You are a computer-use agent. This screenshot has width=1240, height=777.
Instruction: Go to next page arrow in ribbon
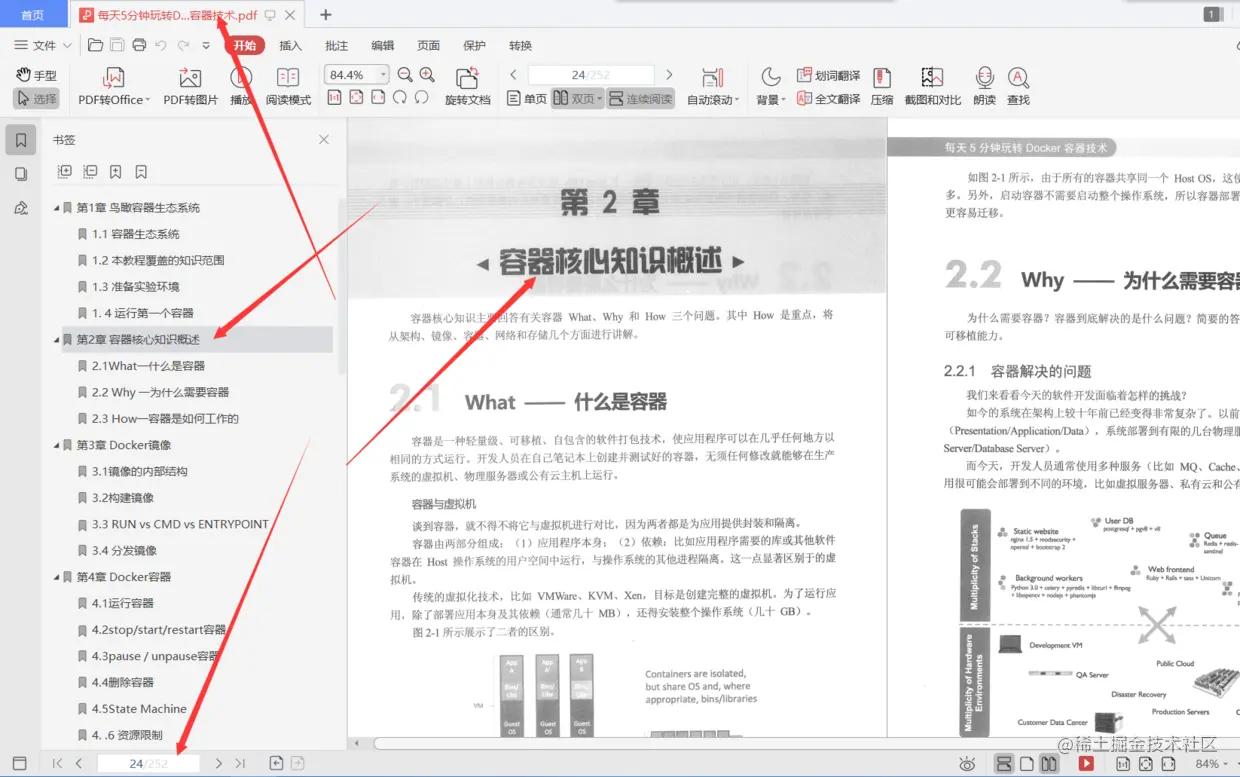tap(669, 75)
